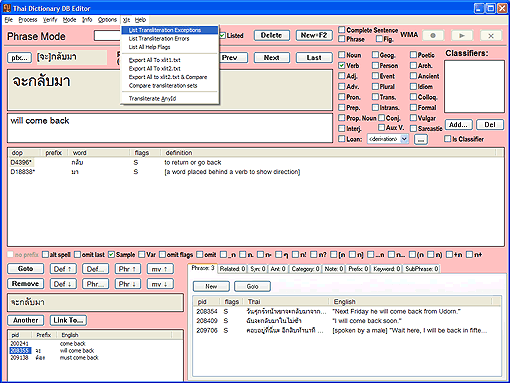
Task: Click the ellipsis button beside derivation dropdown
Action: click(421, 139)
